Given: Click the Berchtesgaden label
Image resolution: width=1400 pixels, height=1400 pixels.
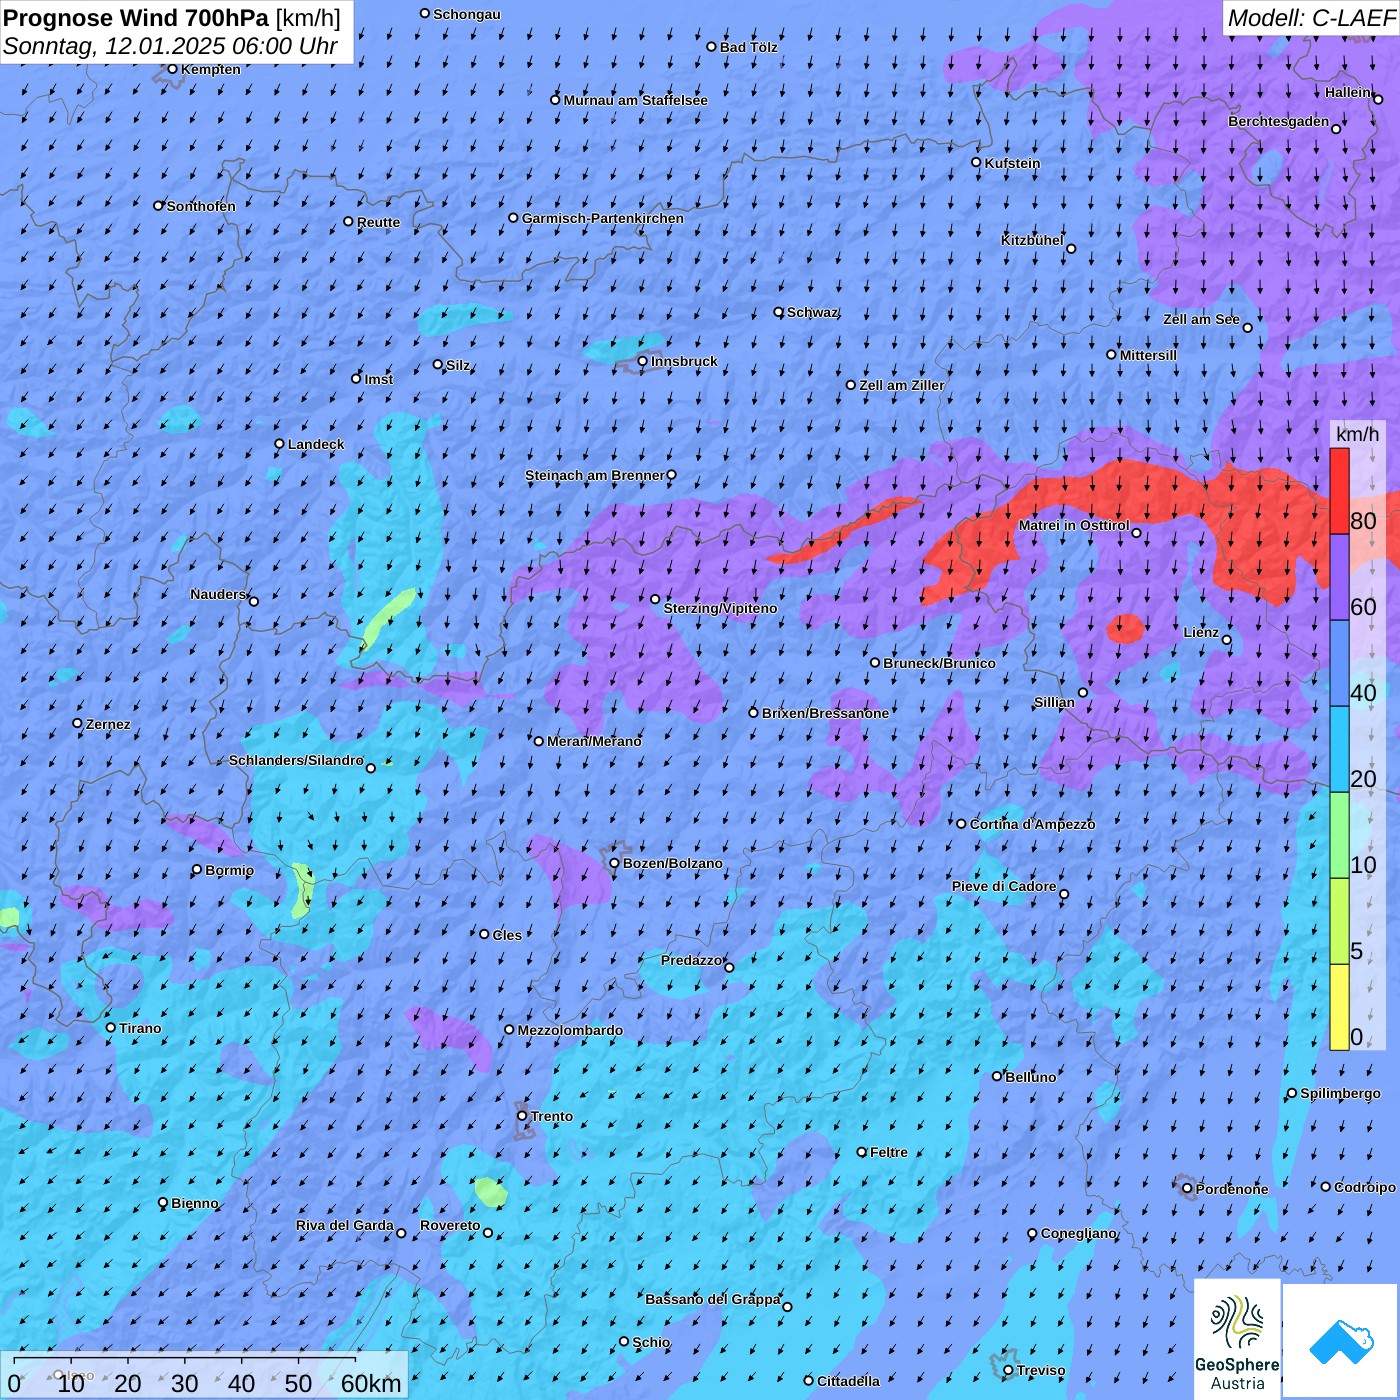Looking at the screenshot, I should (1279, 121).
